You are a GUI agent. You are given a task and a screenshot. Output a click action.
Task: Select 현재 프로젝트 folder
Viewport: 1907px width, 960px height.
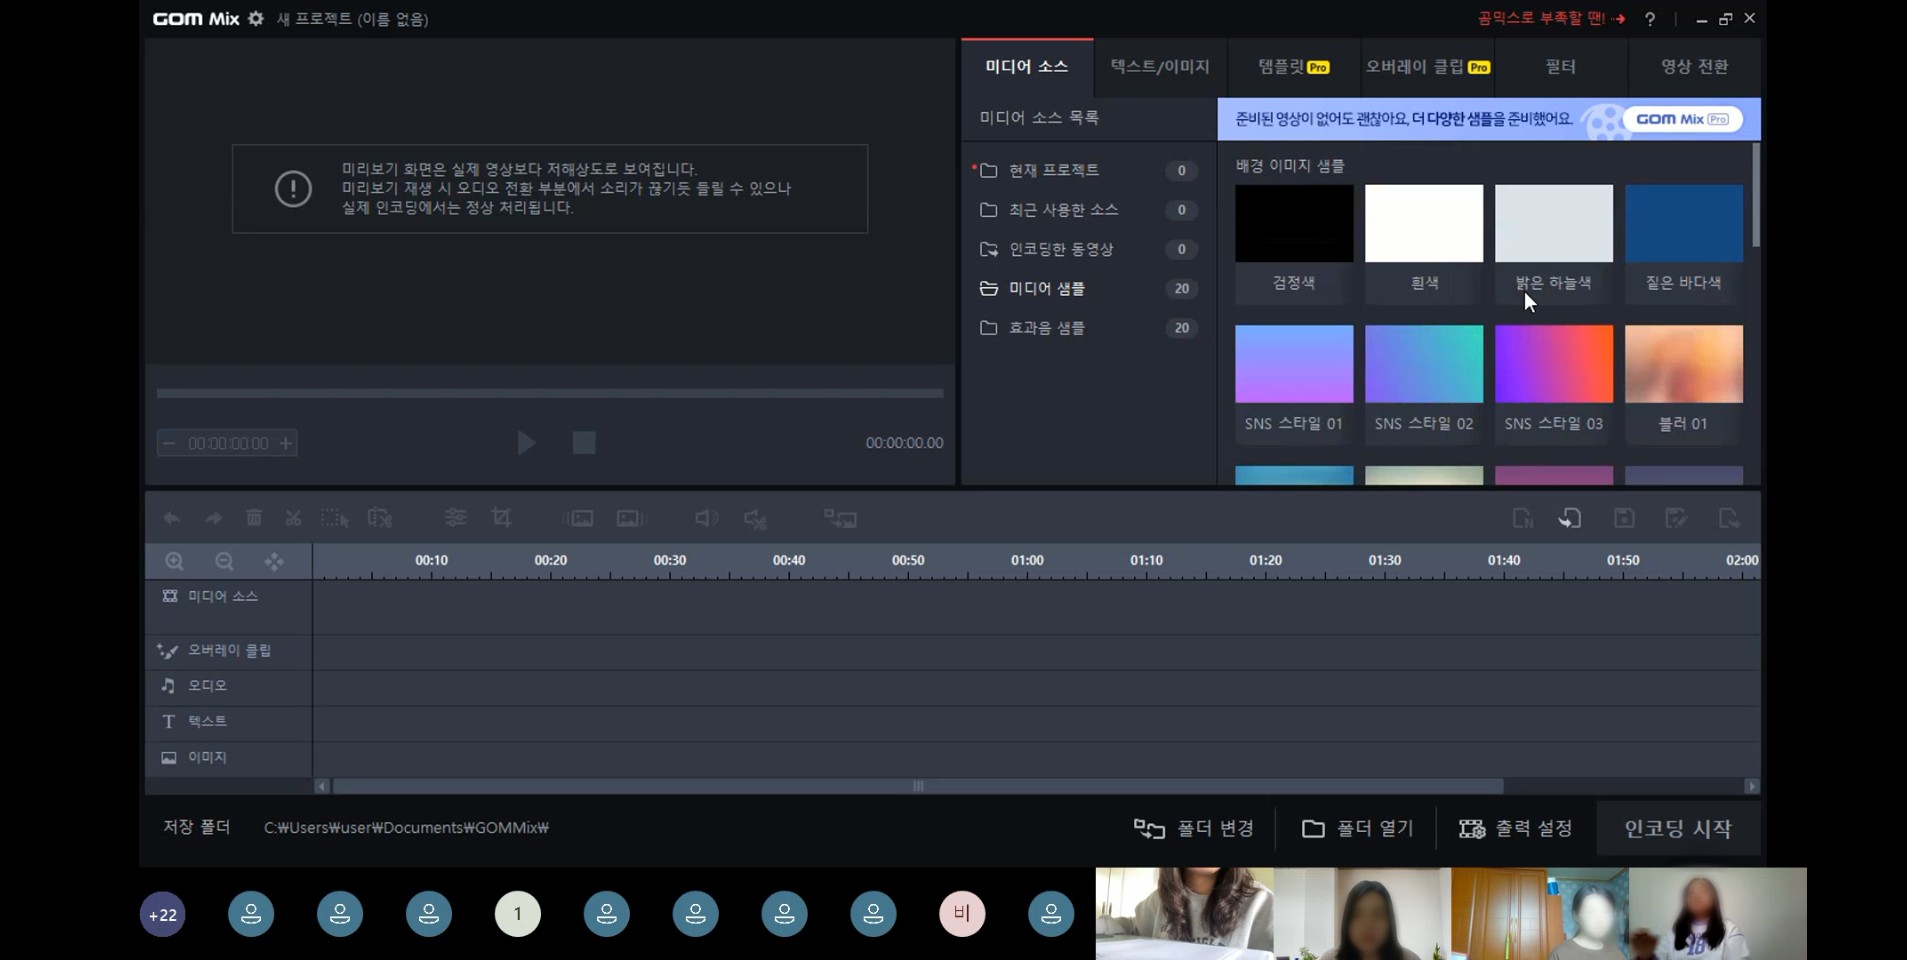click(x=1088, y=170)
